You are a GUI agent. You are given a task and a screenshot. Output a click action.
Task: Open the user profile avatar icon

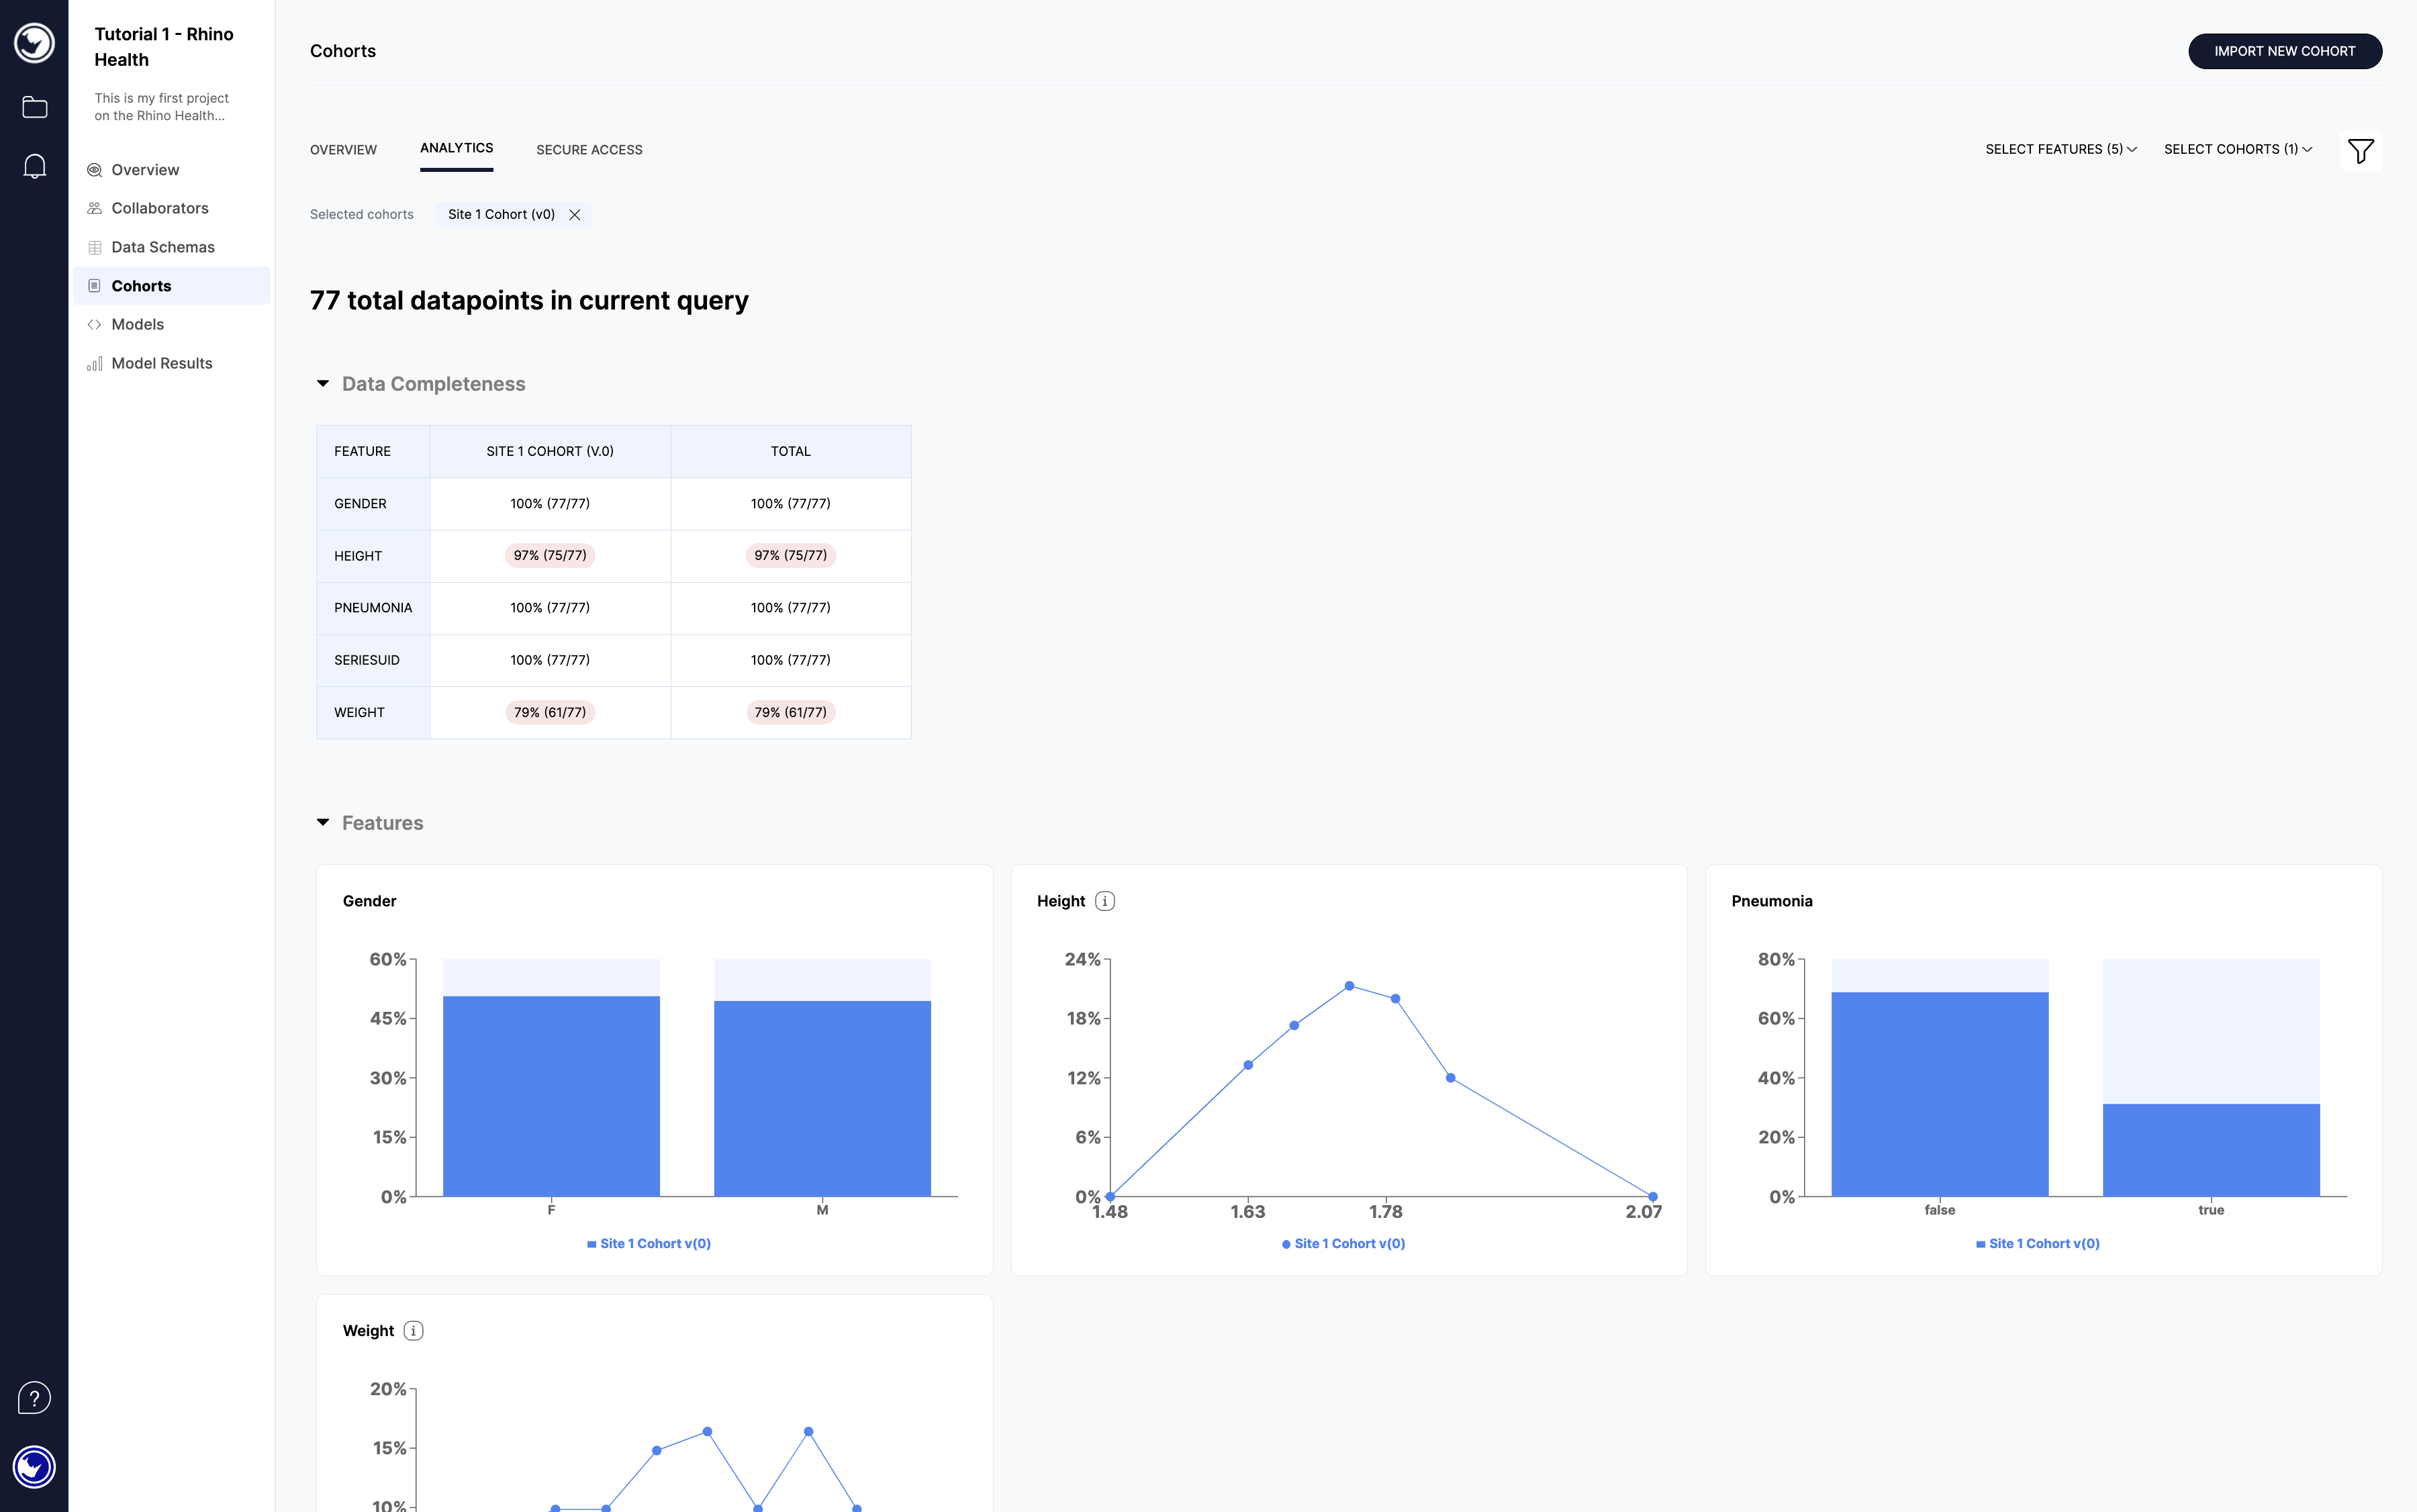pyautogui.click(x=34, y=1467)
